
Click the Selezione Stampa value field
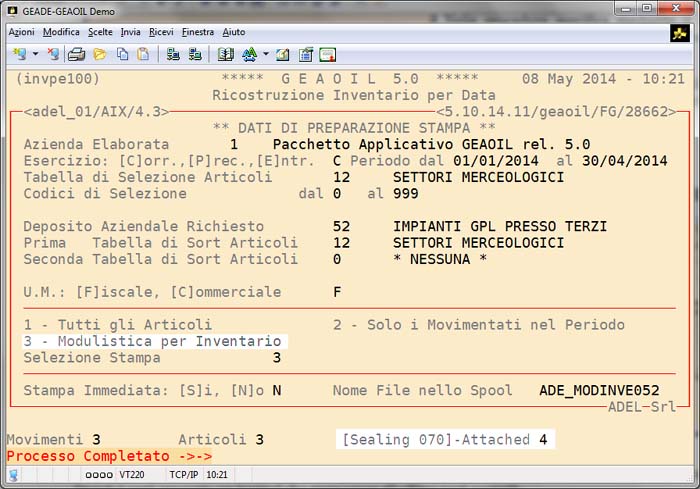277,357
